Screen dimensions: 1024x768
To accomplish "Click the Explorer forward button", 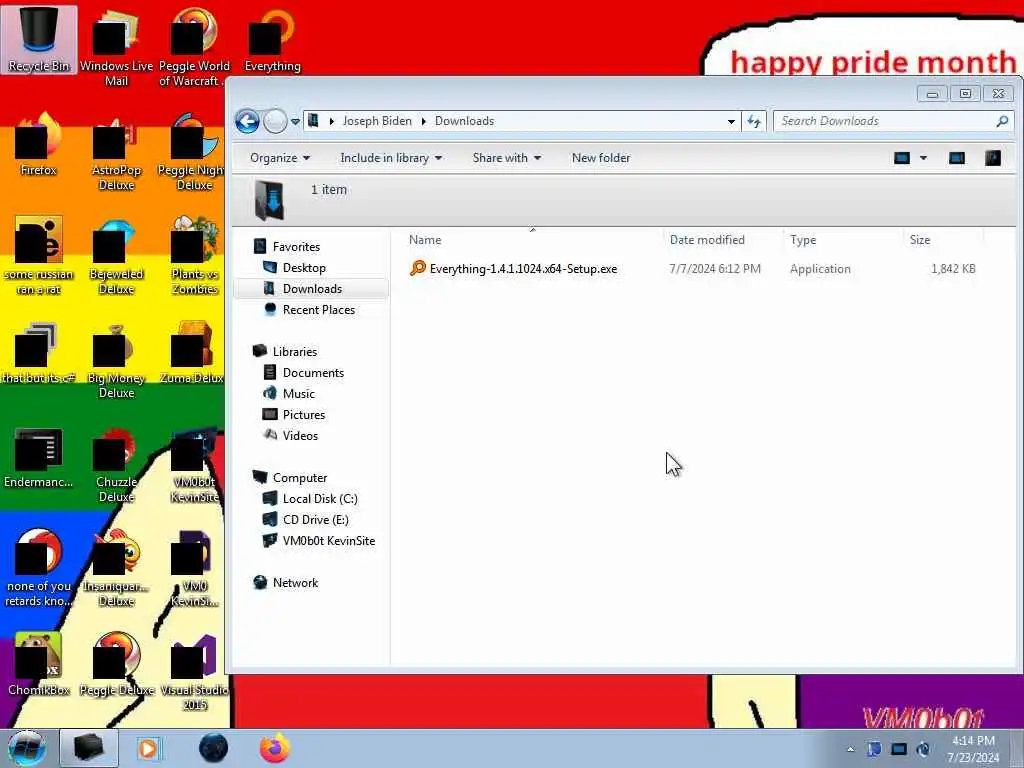I will 275,121.
